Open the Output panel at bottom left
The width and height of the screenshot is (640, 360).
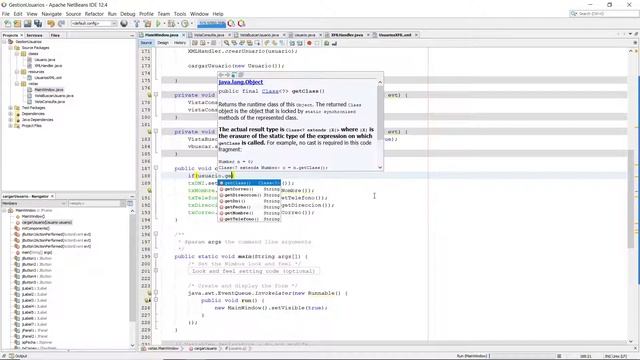[x=18, y=356]
